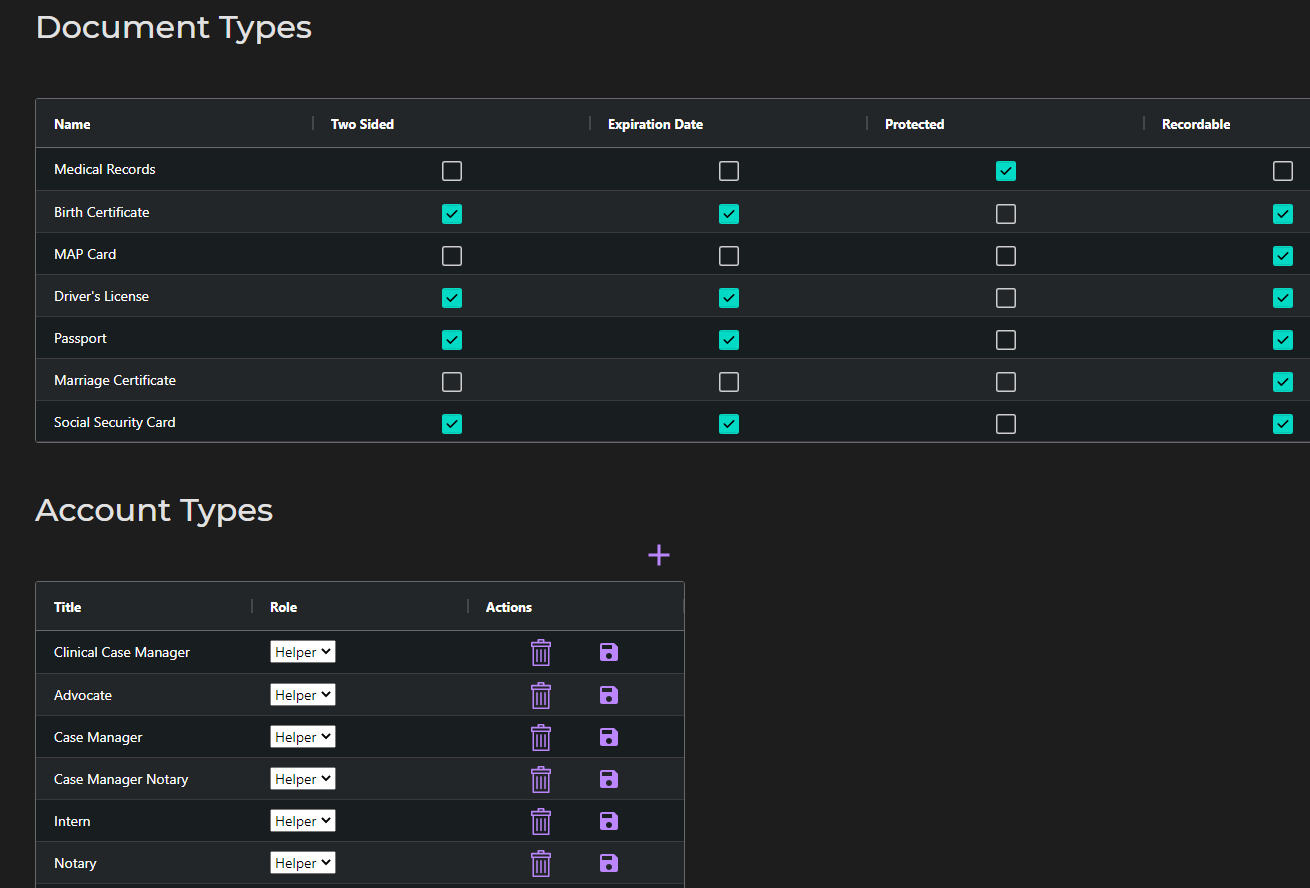Check Expiration Date for Marriage Certificate
1310x888 pixels.
(729, 381)
